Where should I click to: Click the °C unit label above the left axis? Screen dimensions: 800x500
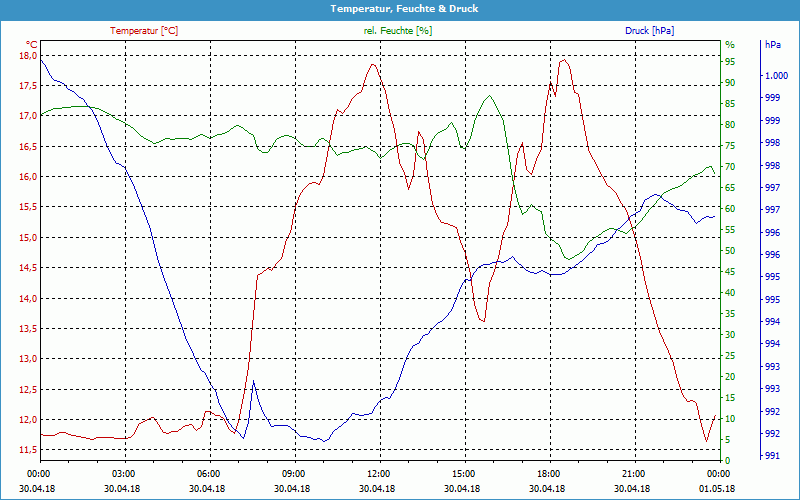pyautogui.click(x=31, y=45)
